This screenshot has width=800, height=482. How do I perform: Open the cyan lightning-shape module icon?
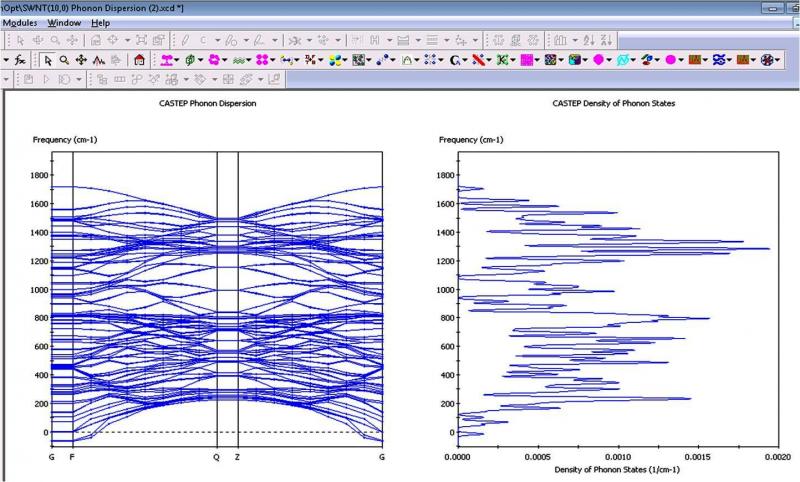tap(622, 60)
